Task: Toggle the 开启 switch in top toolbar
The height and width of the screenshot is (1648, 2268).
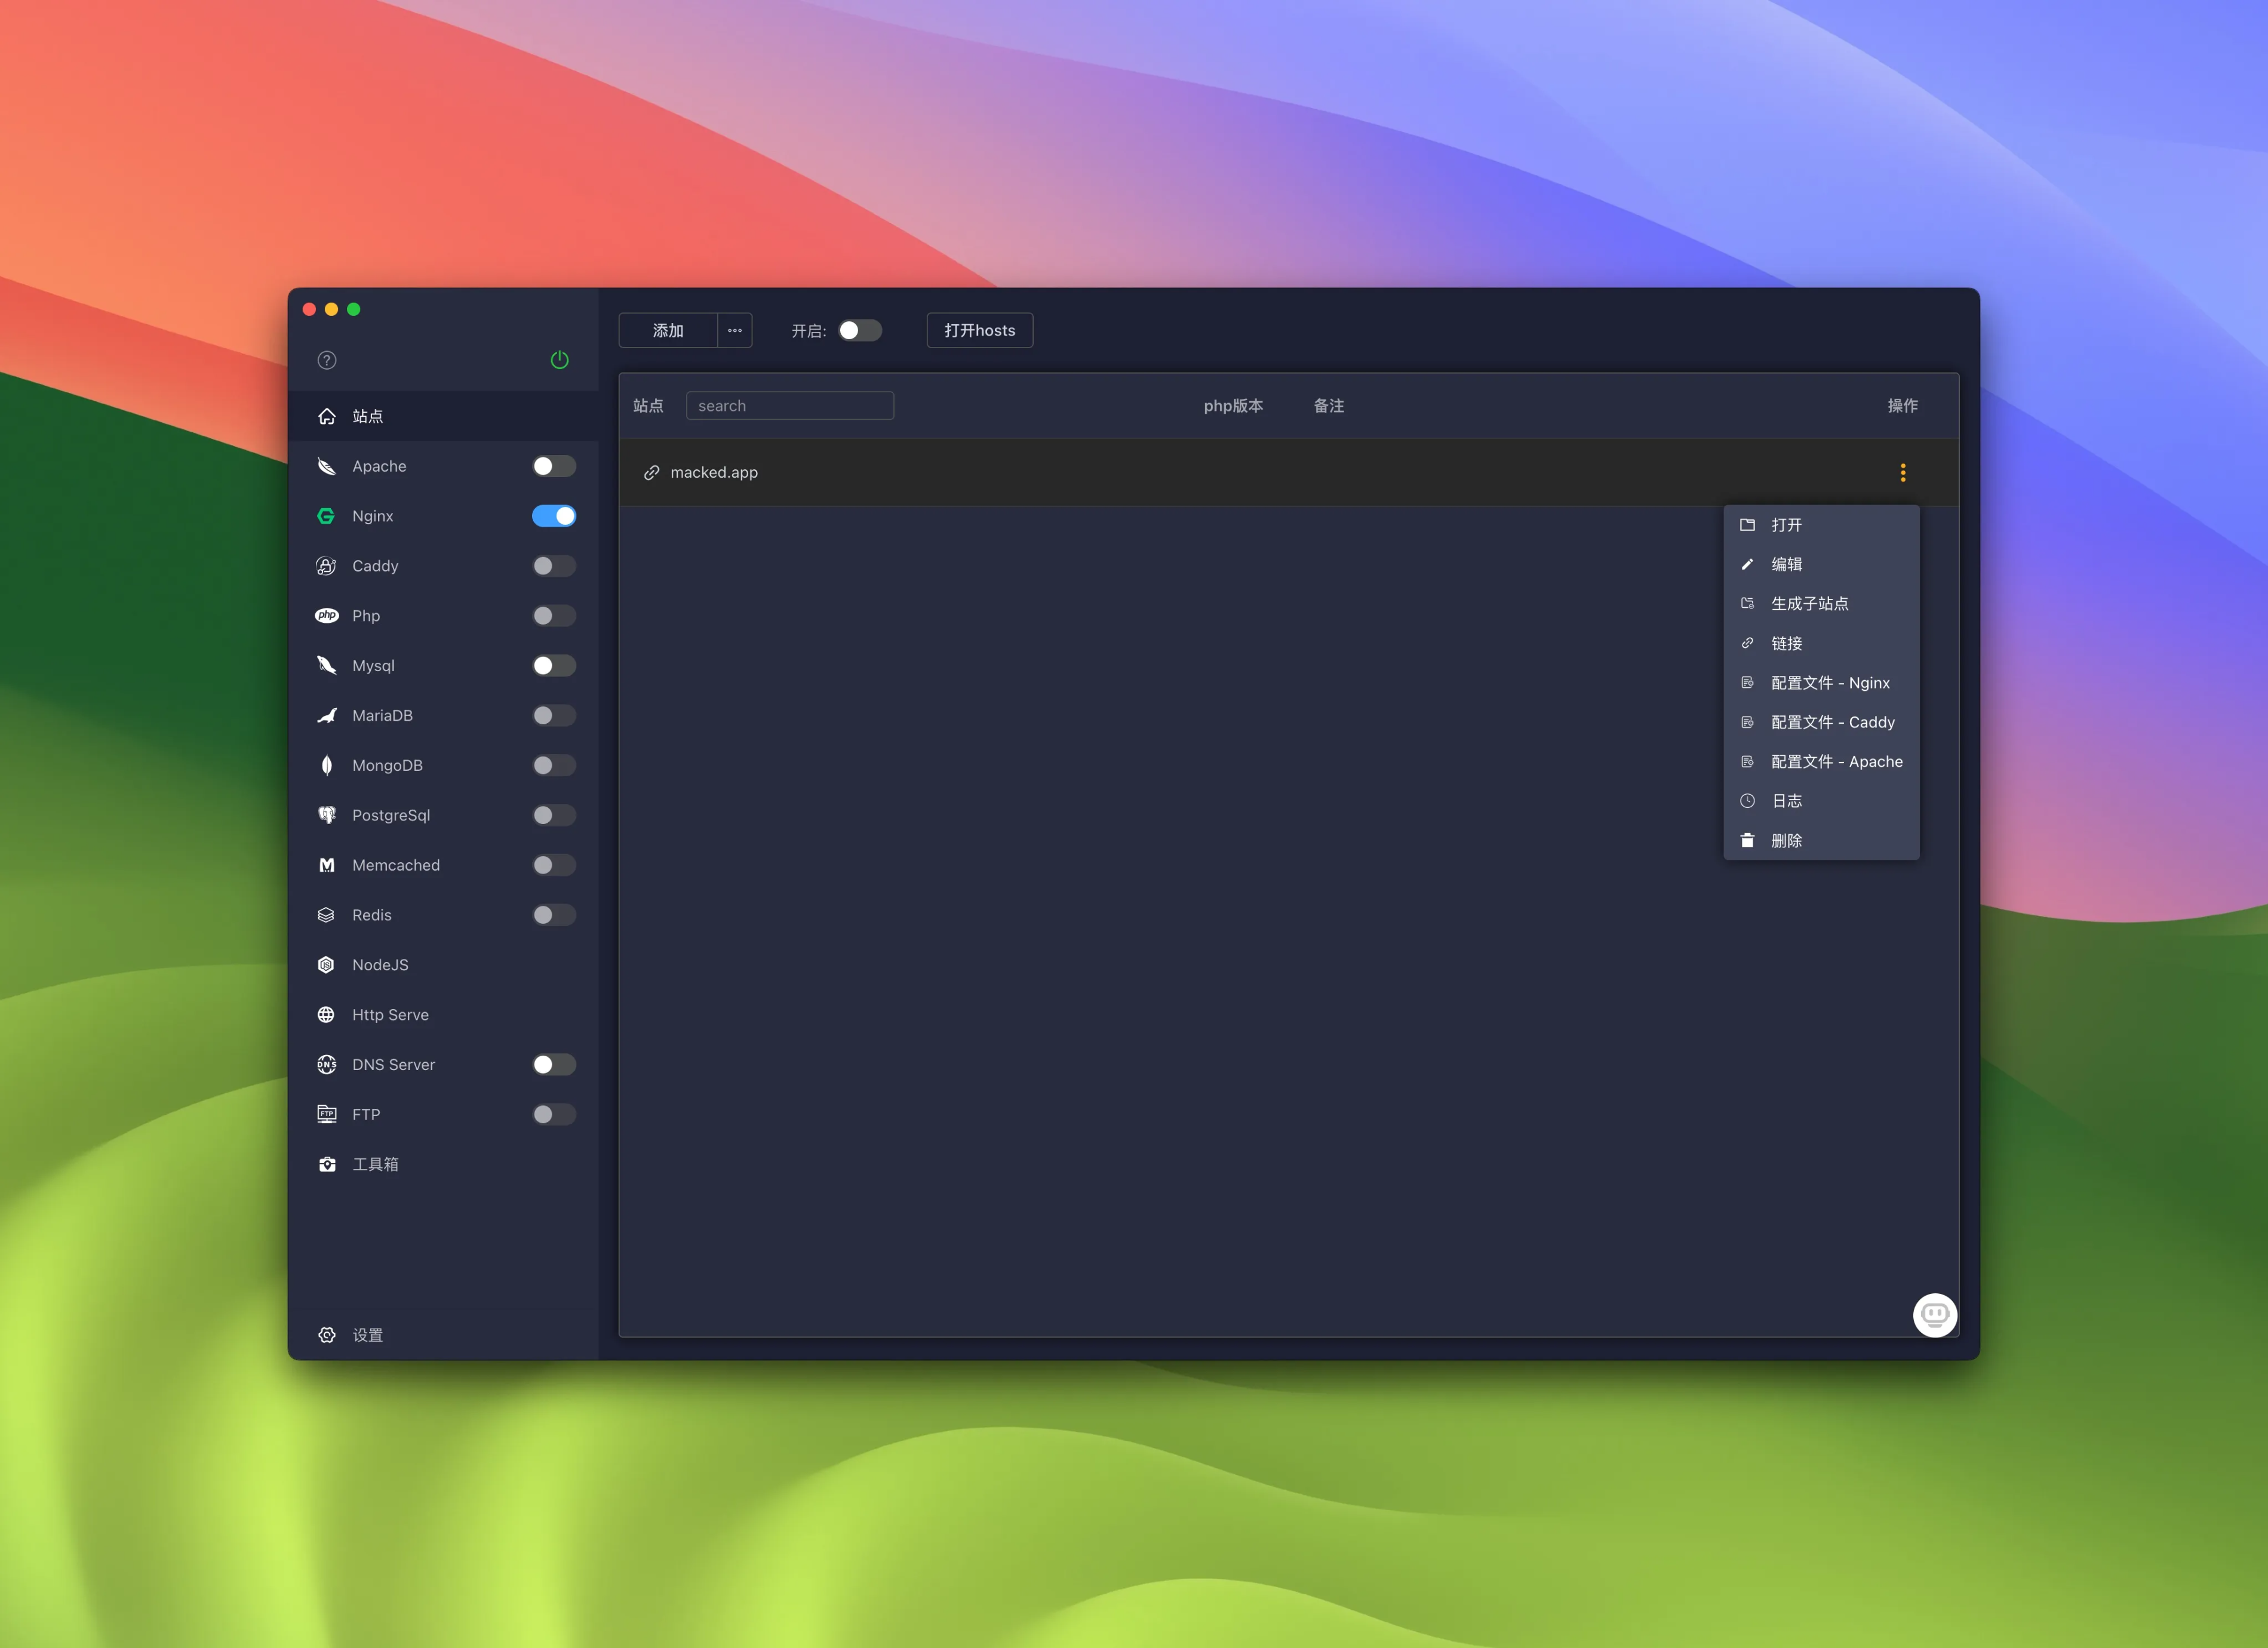Action: click(859, 330)
